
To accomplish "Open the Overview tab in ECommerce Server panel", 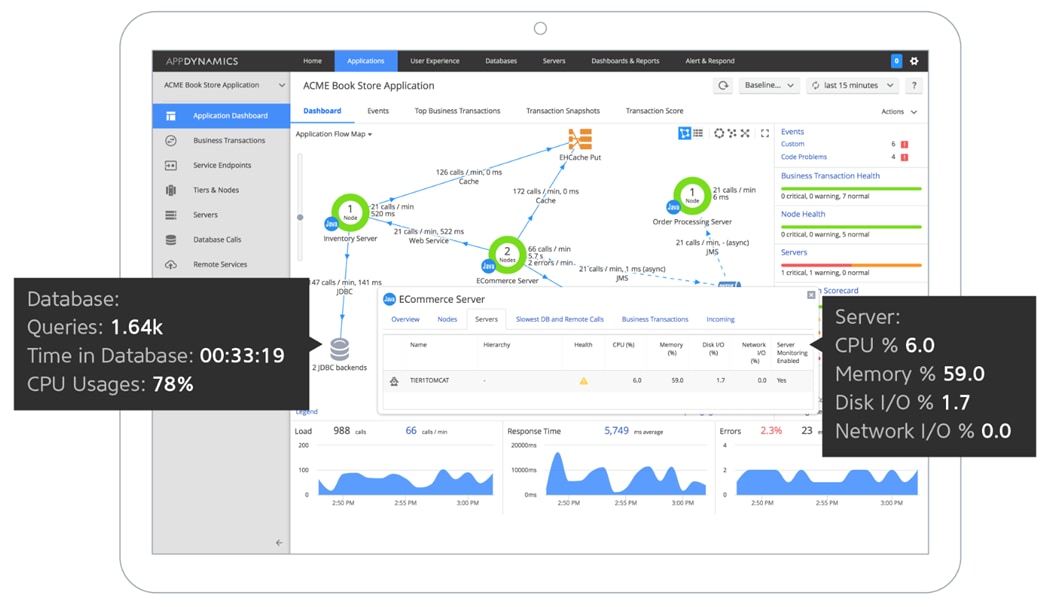I will pos(405,320).
